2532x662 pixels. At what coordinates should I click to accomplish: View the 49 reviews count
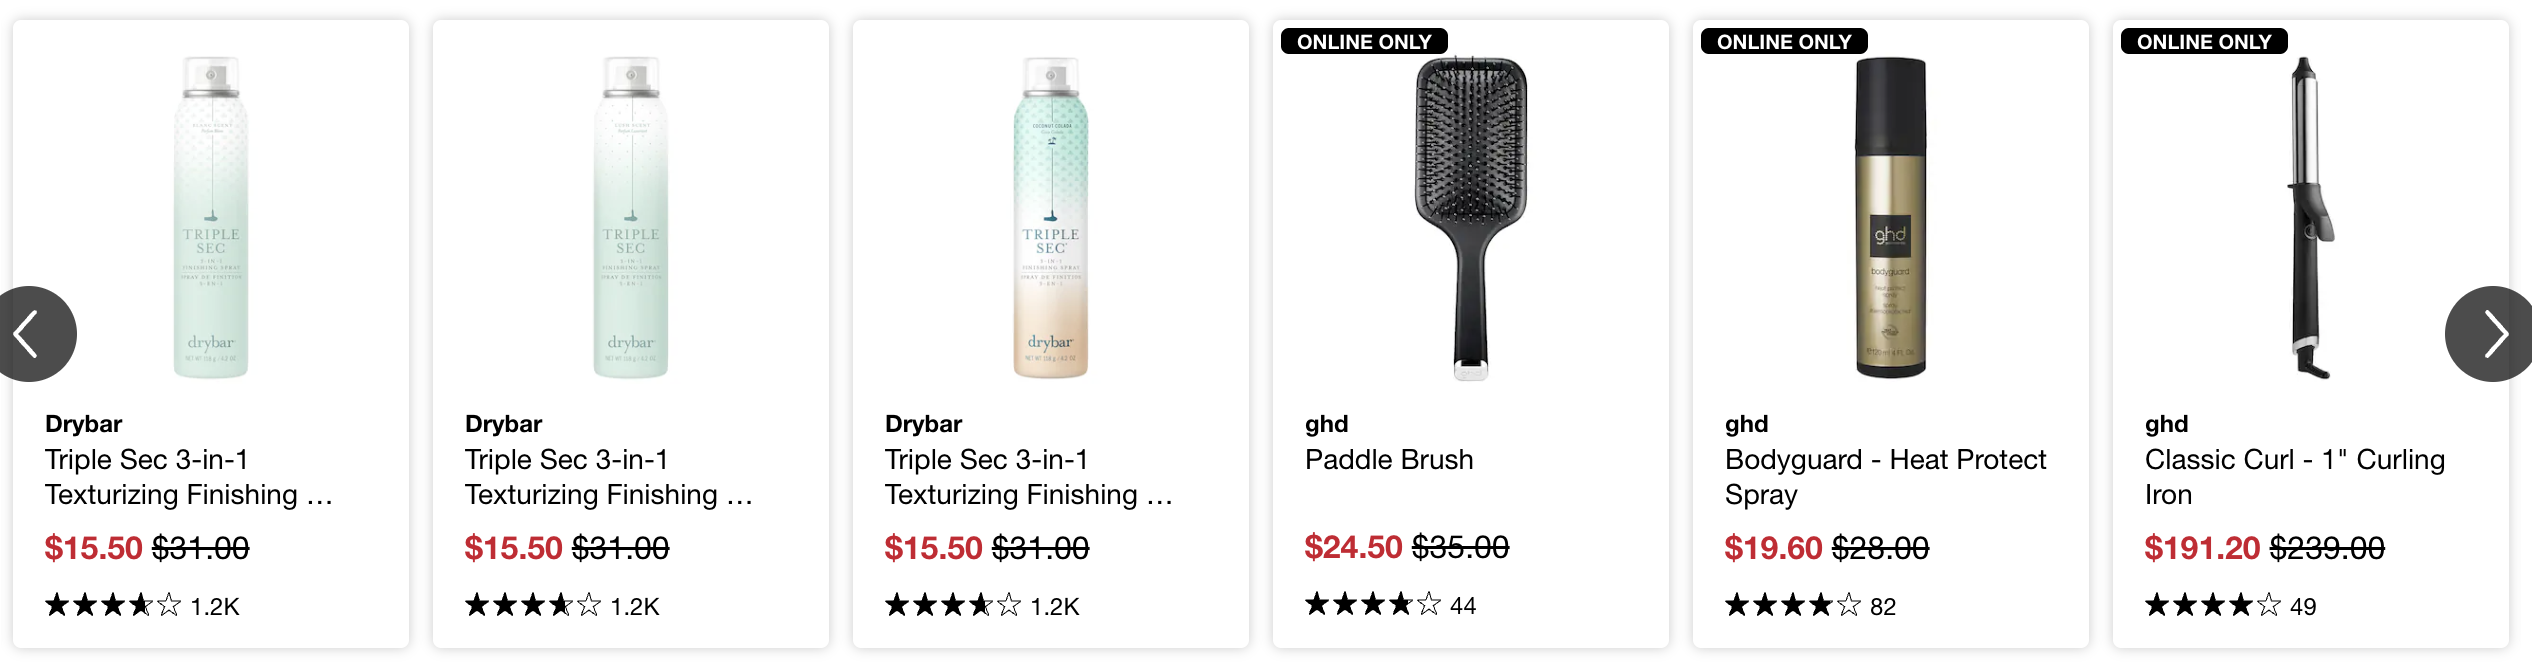2303,607
